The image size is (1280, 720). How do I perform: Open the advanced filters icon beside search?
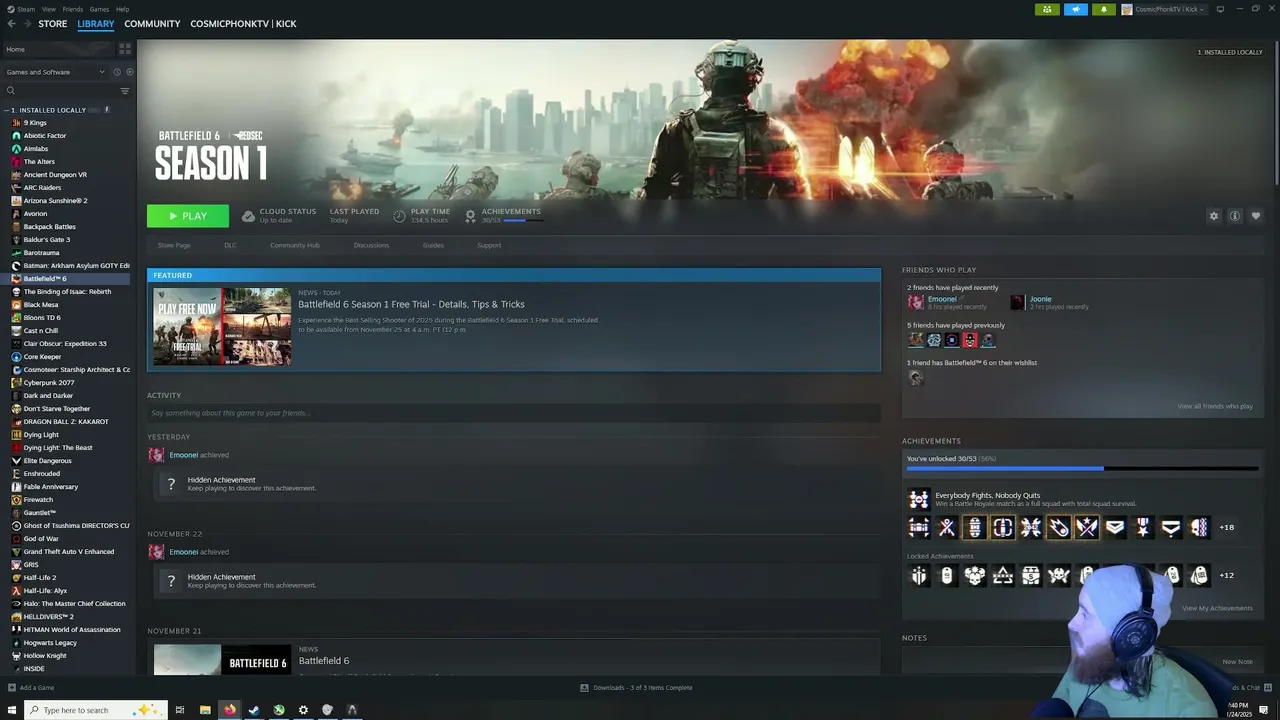pyautogui.click(x=125, y=91)
